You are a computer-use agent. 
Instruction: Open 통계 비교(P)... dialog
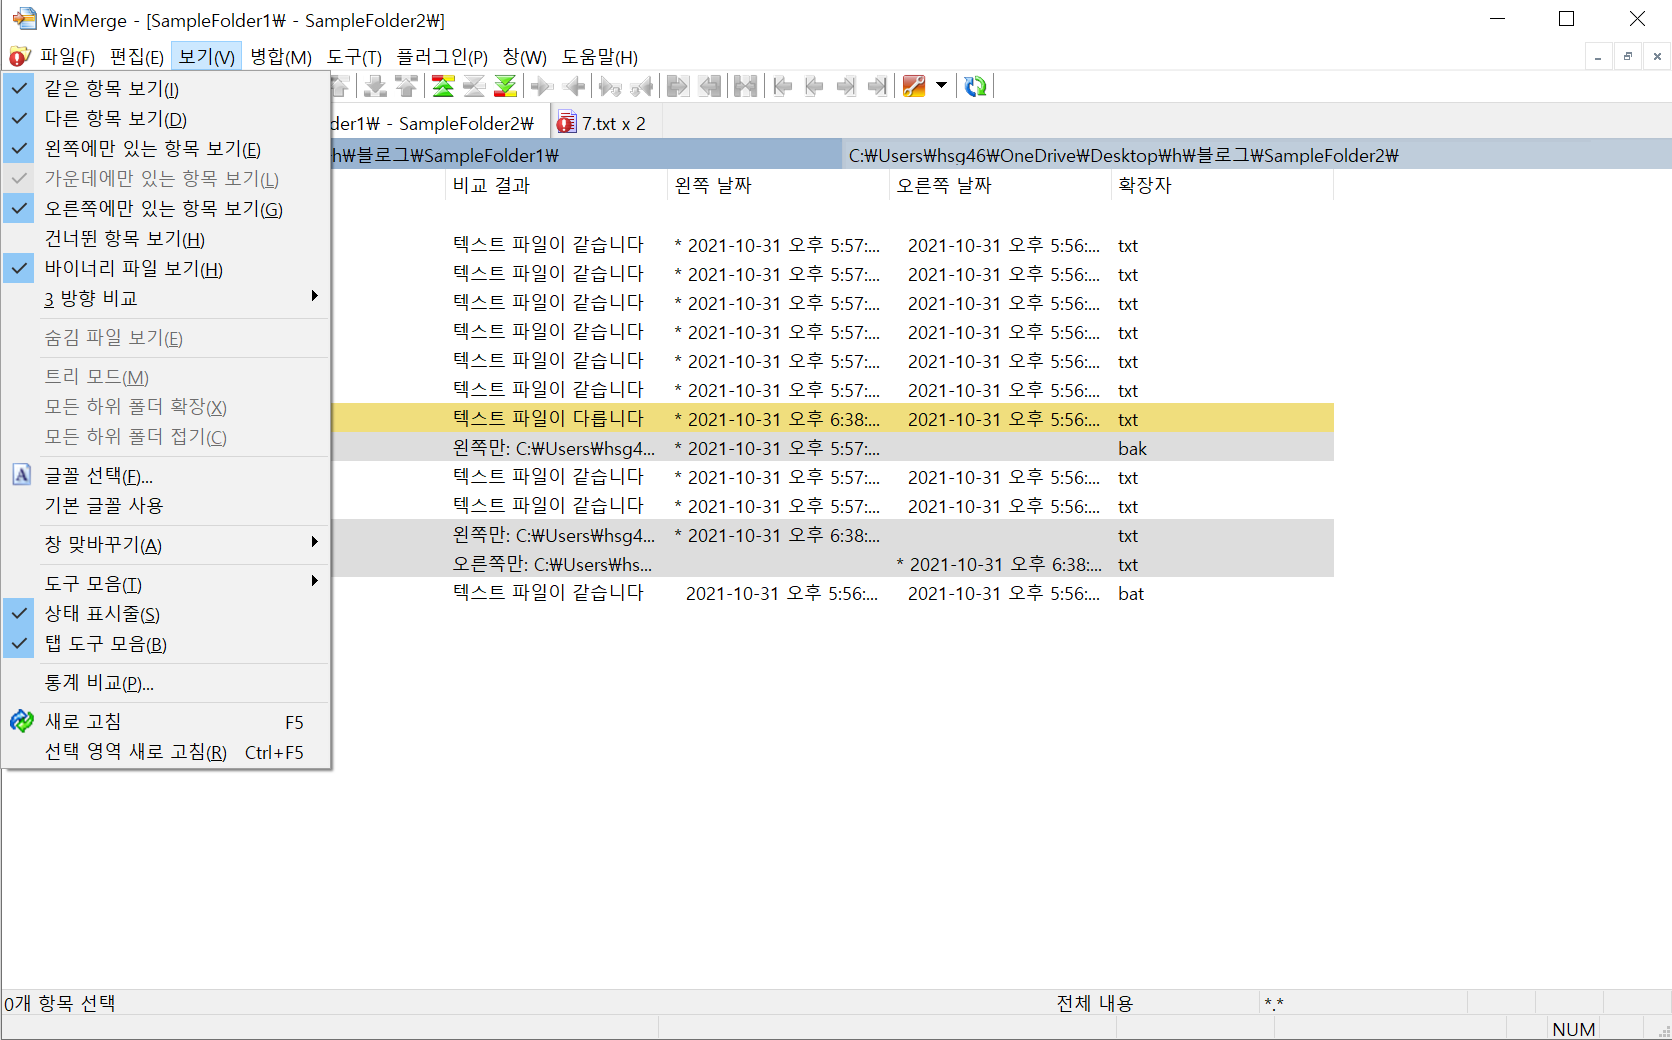[166, 683]
